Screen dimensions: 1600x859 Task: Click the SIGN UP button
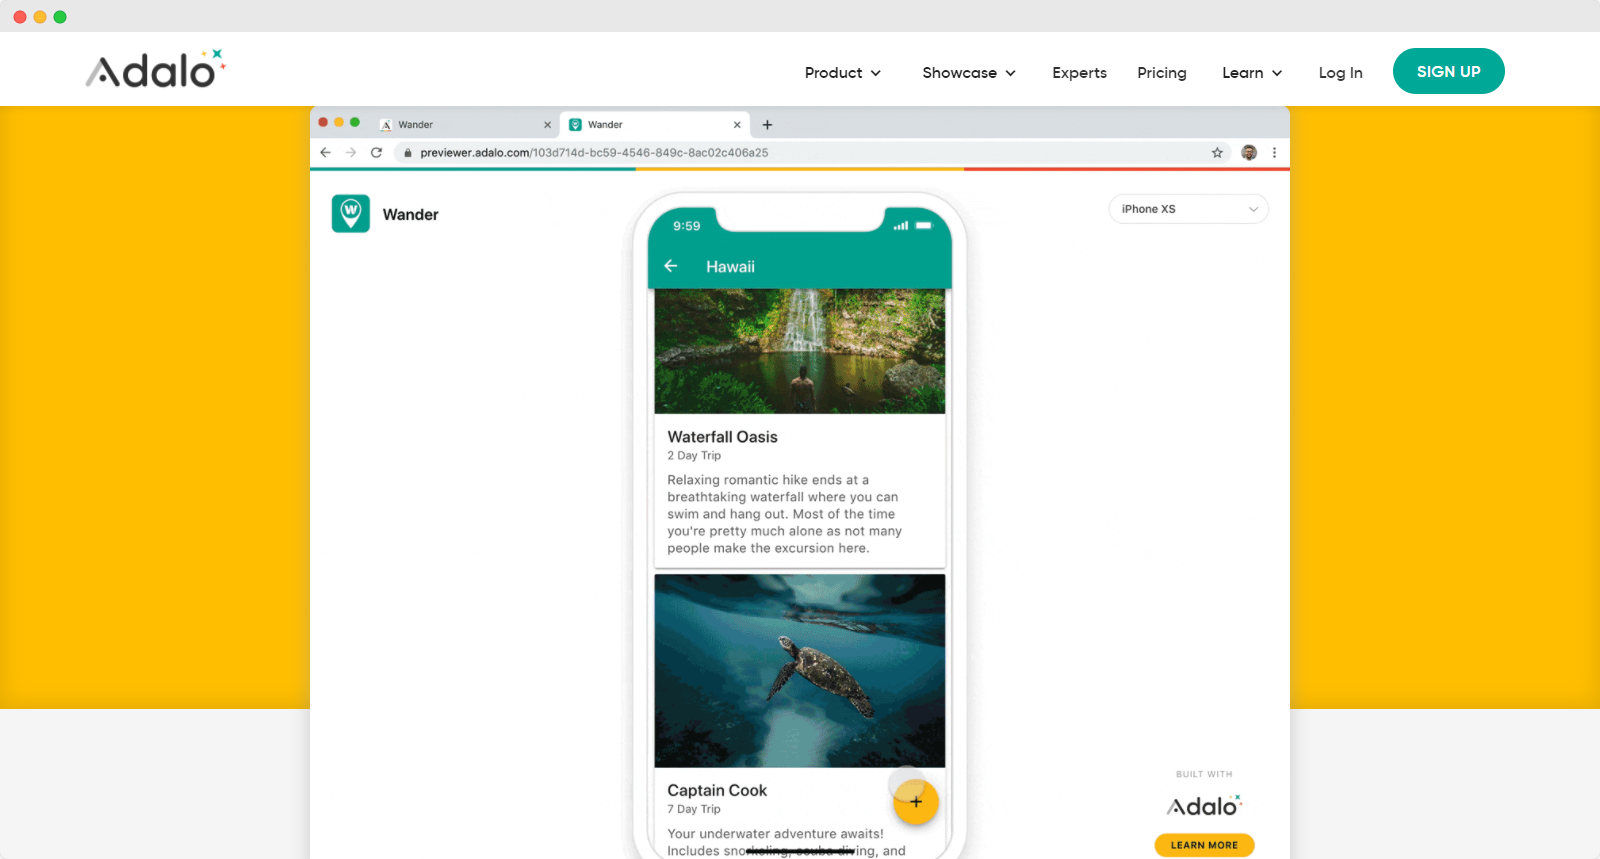coord(1448,72)
